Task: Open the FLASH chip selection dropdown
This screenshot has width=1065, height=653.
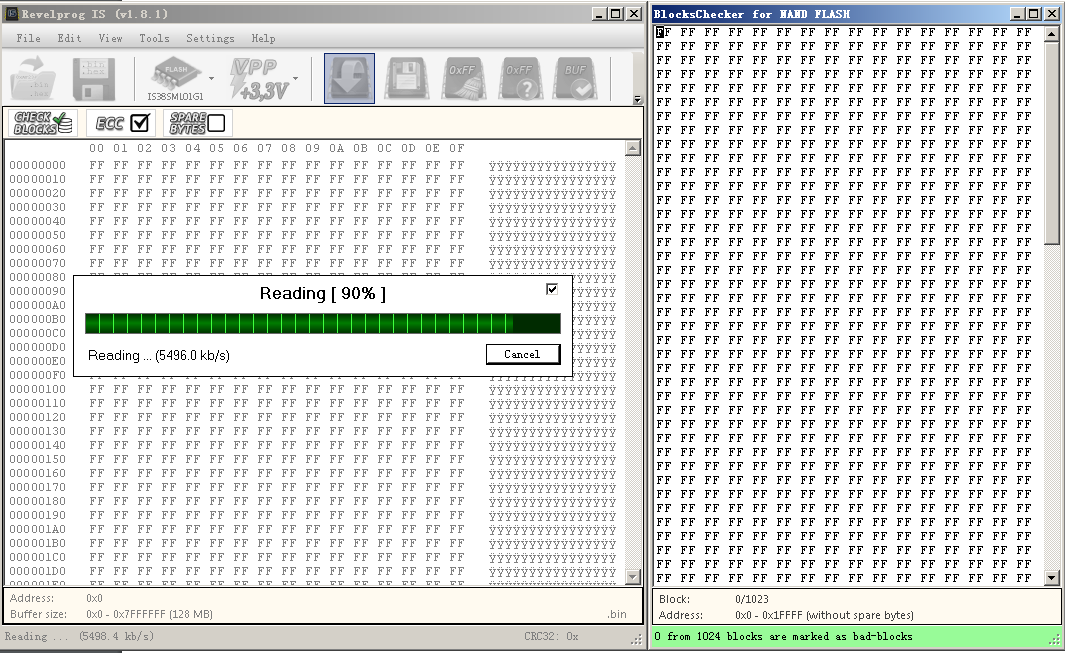Action: [212, 78]
